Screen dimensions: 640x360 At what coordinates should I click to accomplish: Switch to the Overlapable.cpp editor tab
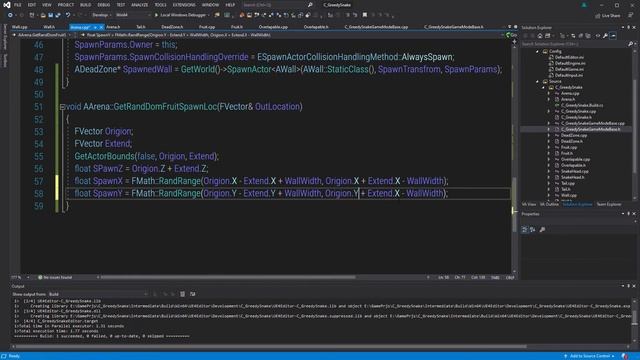(x=273, y=27)
